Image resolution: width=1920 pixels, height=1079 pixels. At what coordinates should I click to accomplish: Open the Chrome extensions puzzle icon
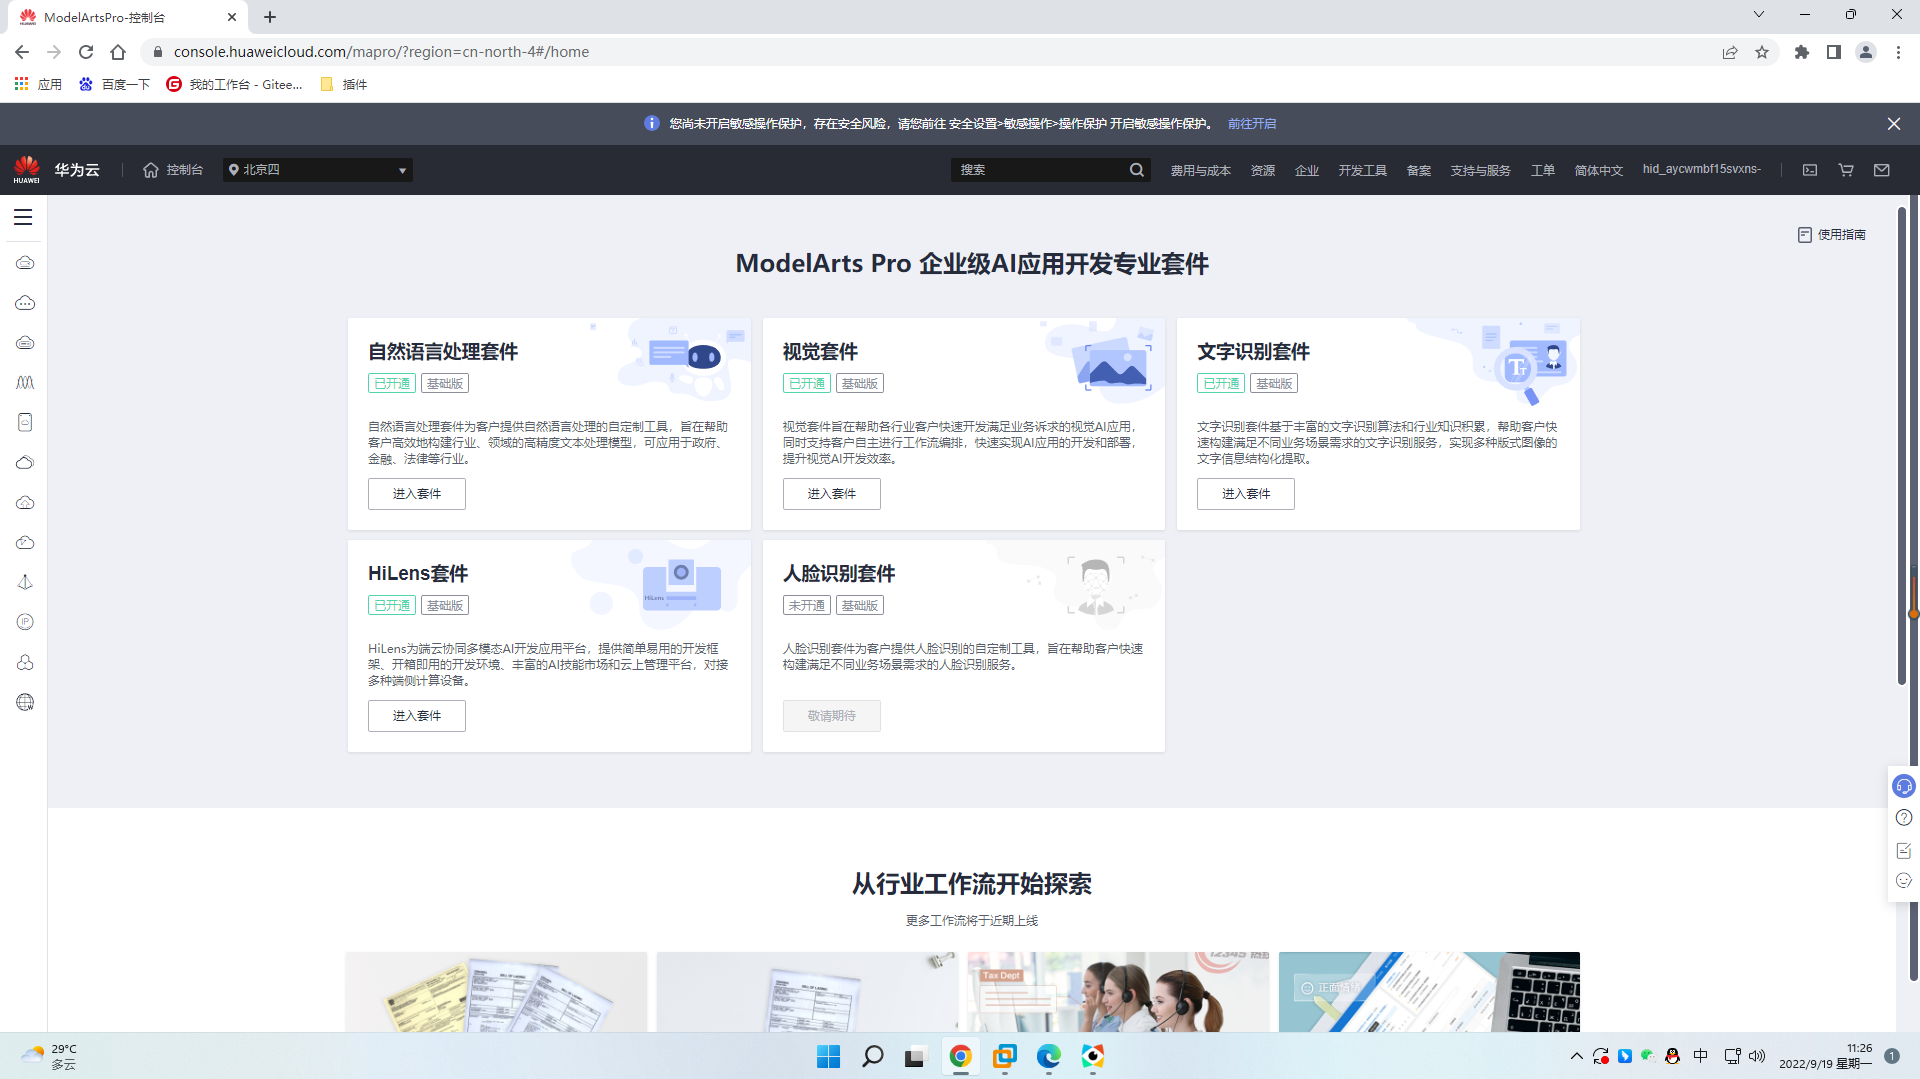pos(1802,51)
